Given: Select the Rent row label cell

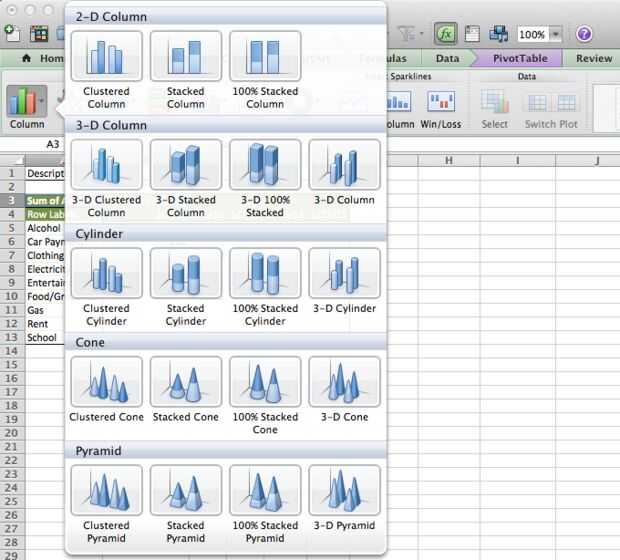Looking at the screenshot, I should (x=45, y=324).
